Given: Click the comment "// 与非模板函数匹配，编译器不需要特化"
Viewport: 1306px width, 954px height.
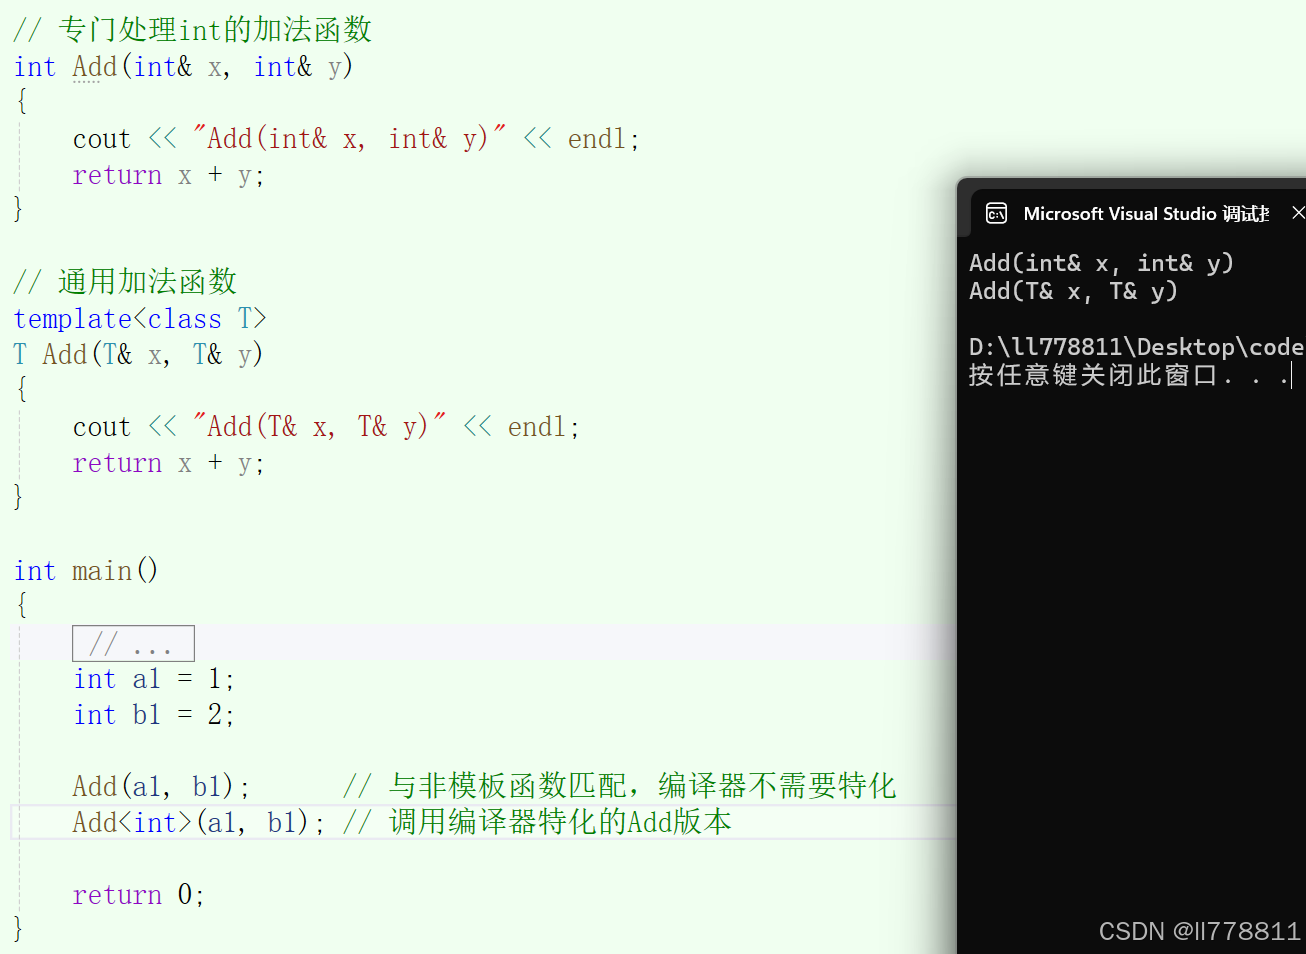Looking at the screenshot, I should pyautogui.click(x=619, y=787).
